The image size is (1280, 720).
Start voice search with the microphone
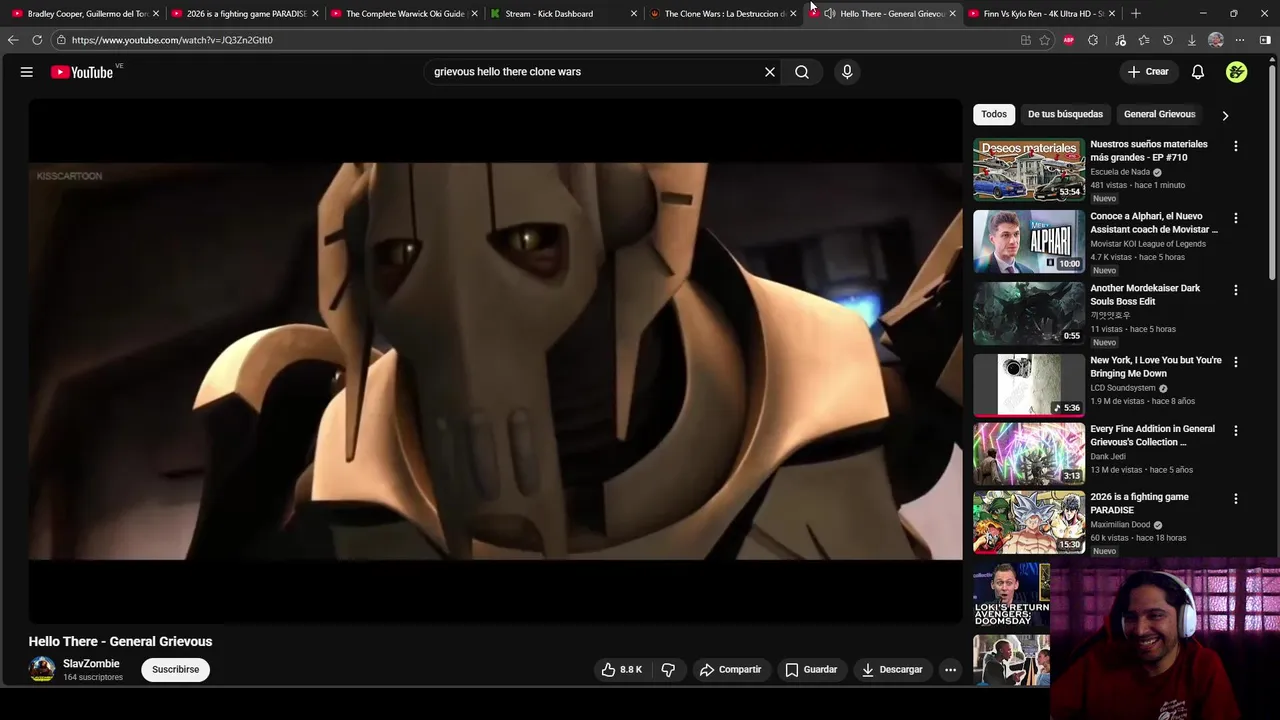click(847, 72)
